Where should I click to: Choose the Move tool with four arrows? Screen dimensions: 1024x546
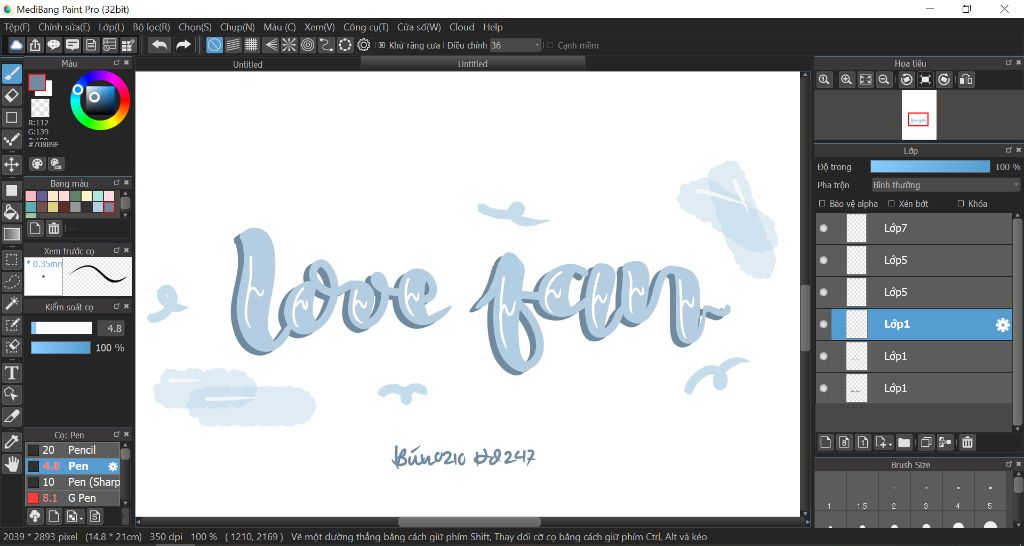pos(12,164)
